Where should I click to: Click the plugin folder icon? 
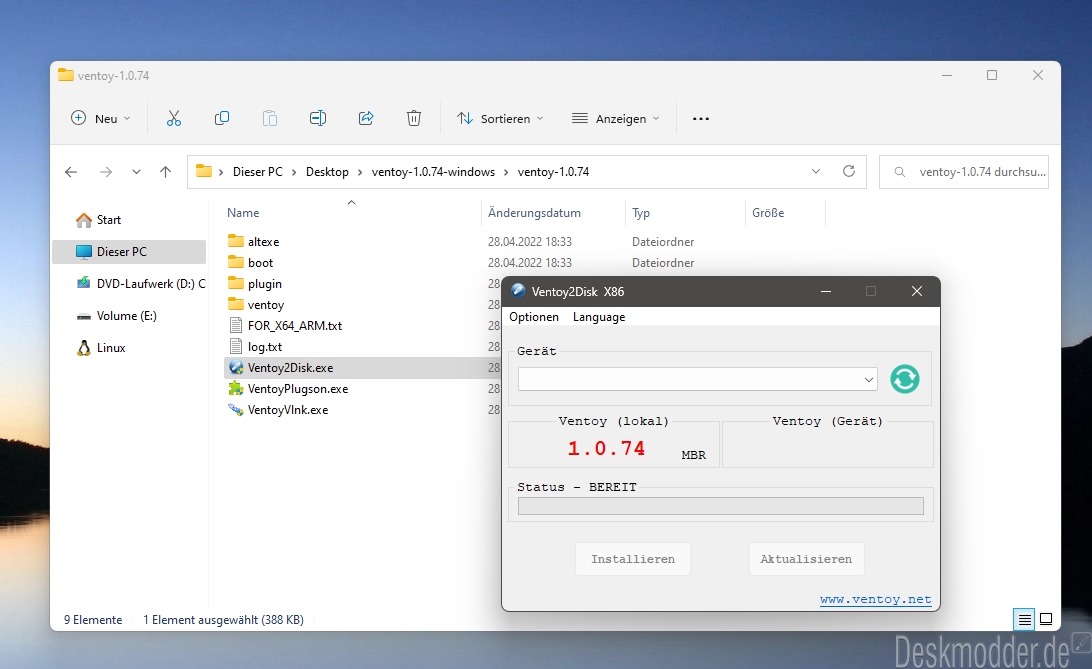coord(236,283)
